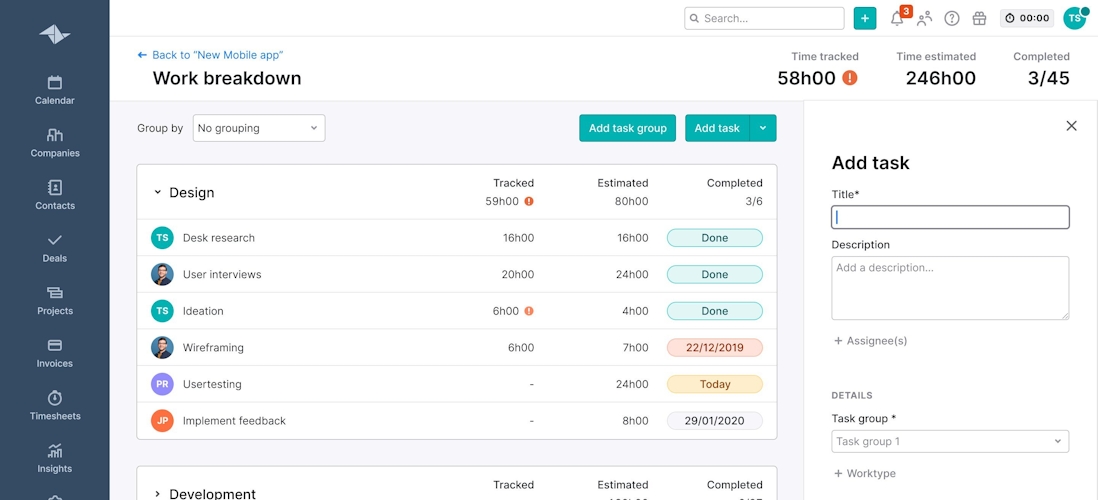Viewport: 1098px width, 500px height.
Task: Open Timesheets from the sidebar
Action: 55,405
